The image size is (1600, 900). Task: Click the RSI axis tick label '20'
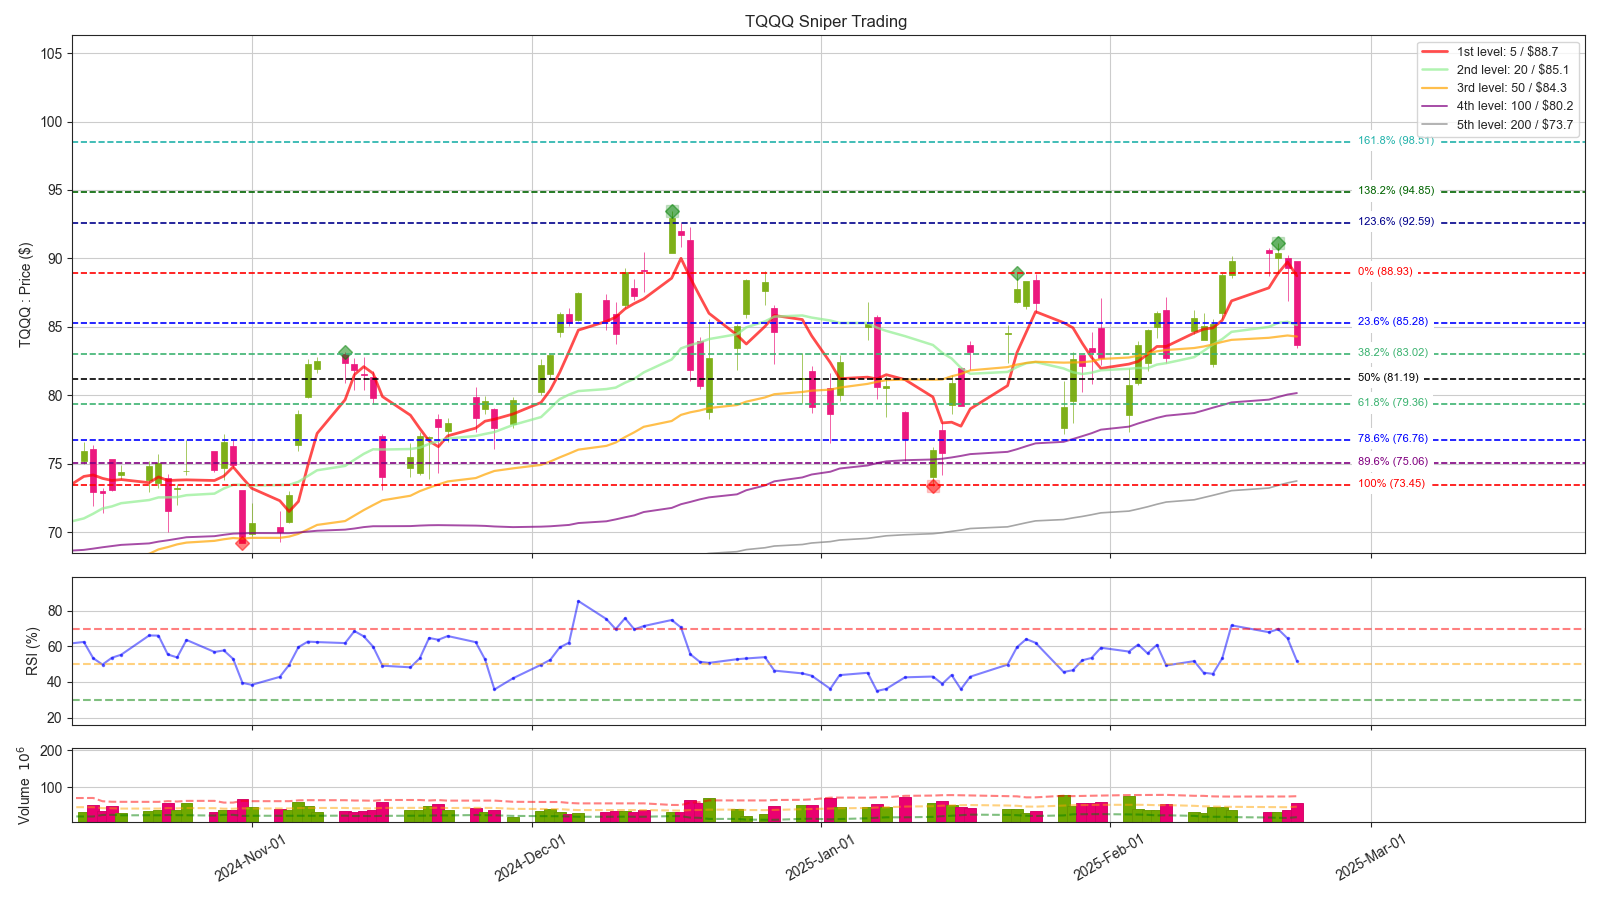tap(54, 719)
